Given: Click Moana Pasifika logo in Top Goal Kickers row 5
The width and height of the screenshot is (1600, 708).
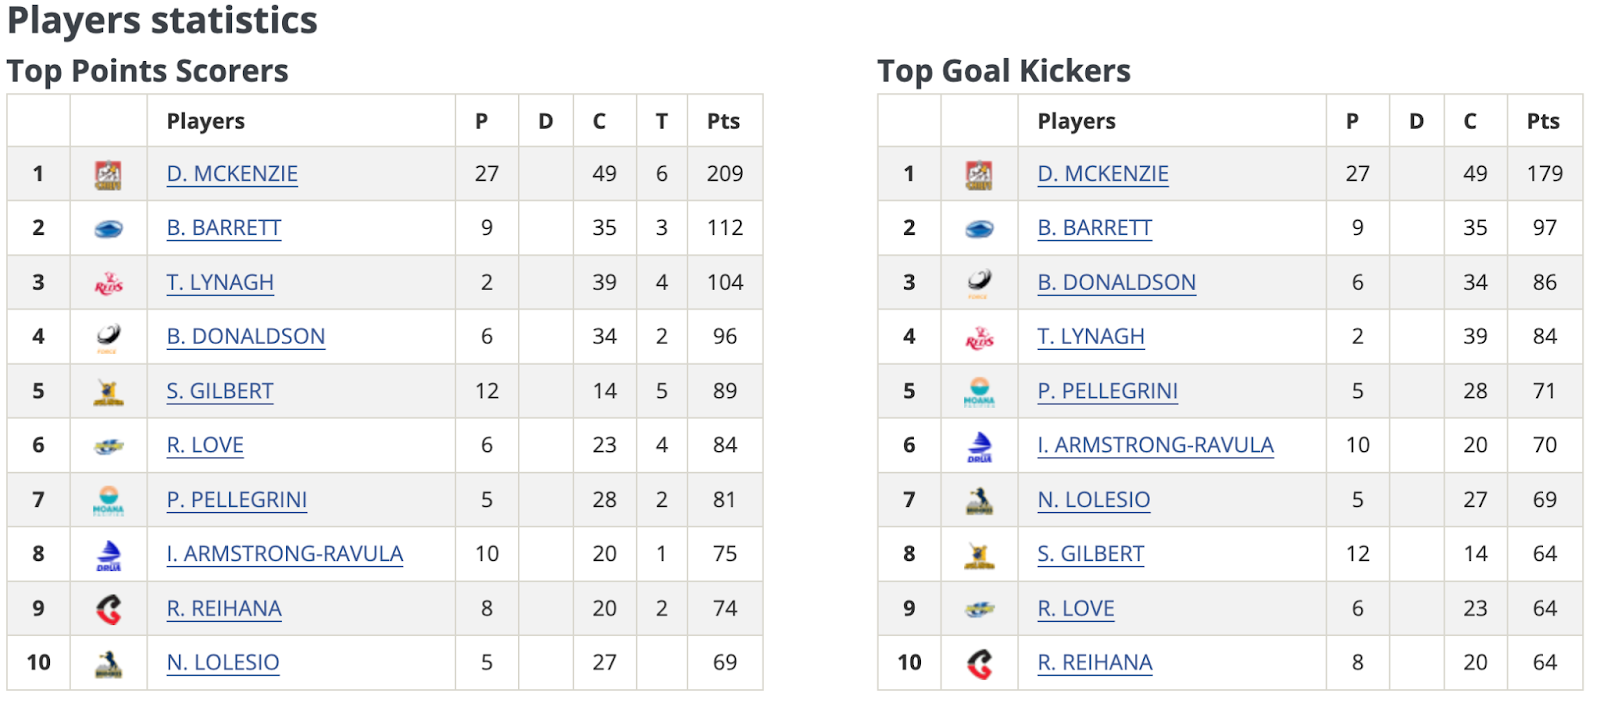Looking at the screenshot, I should click(x=979, y=392).
